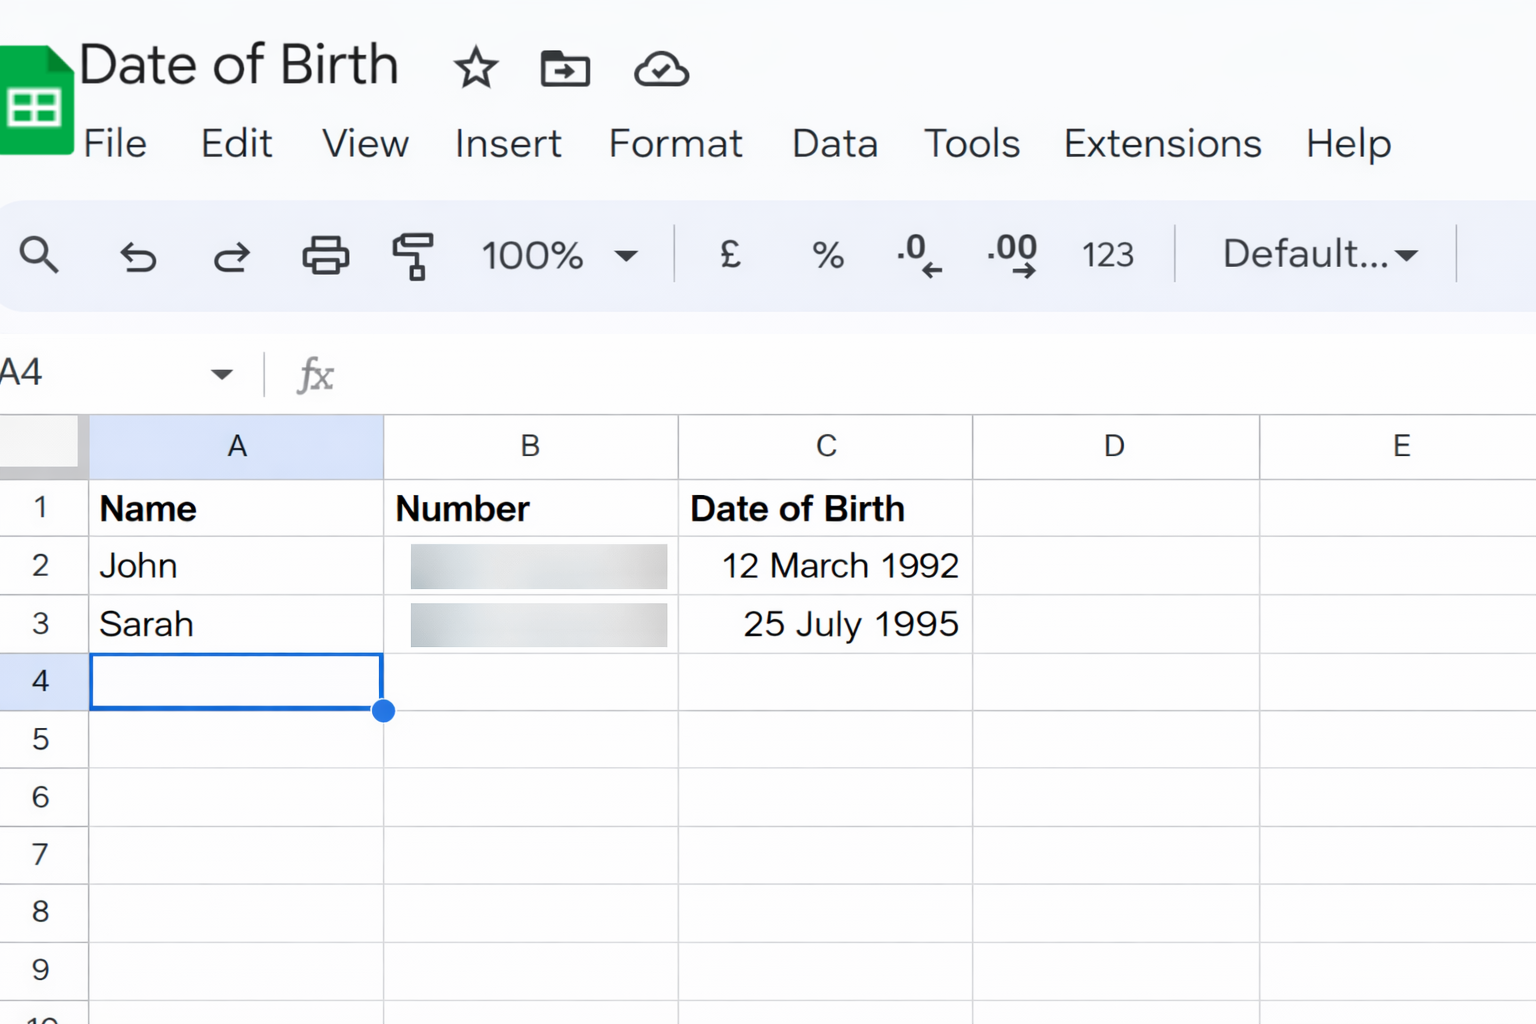Click the move to folder icon
Viewport: 1536px width, 1024px height.
pos(565,69)
